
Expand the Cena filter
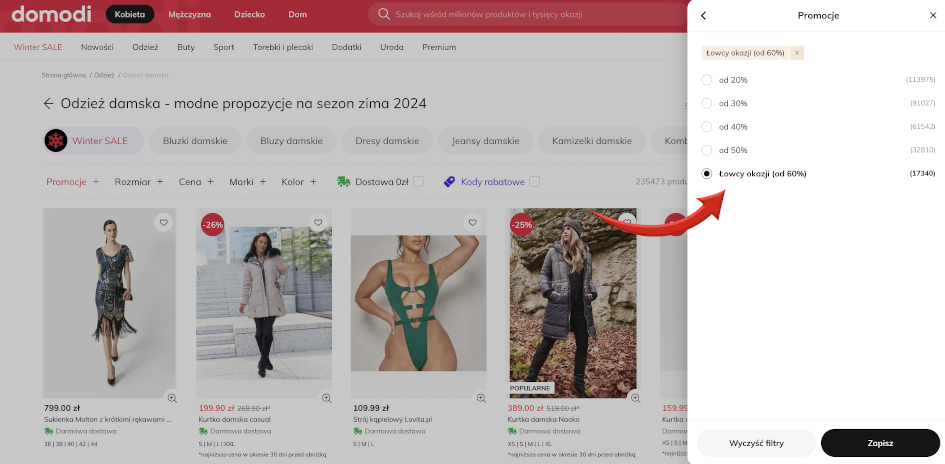(x=196, y=181)
